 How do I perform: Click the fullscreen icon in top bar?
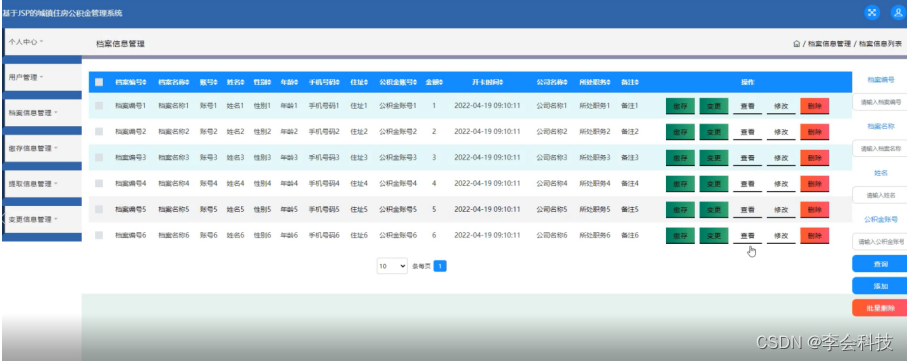[872, 13]
